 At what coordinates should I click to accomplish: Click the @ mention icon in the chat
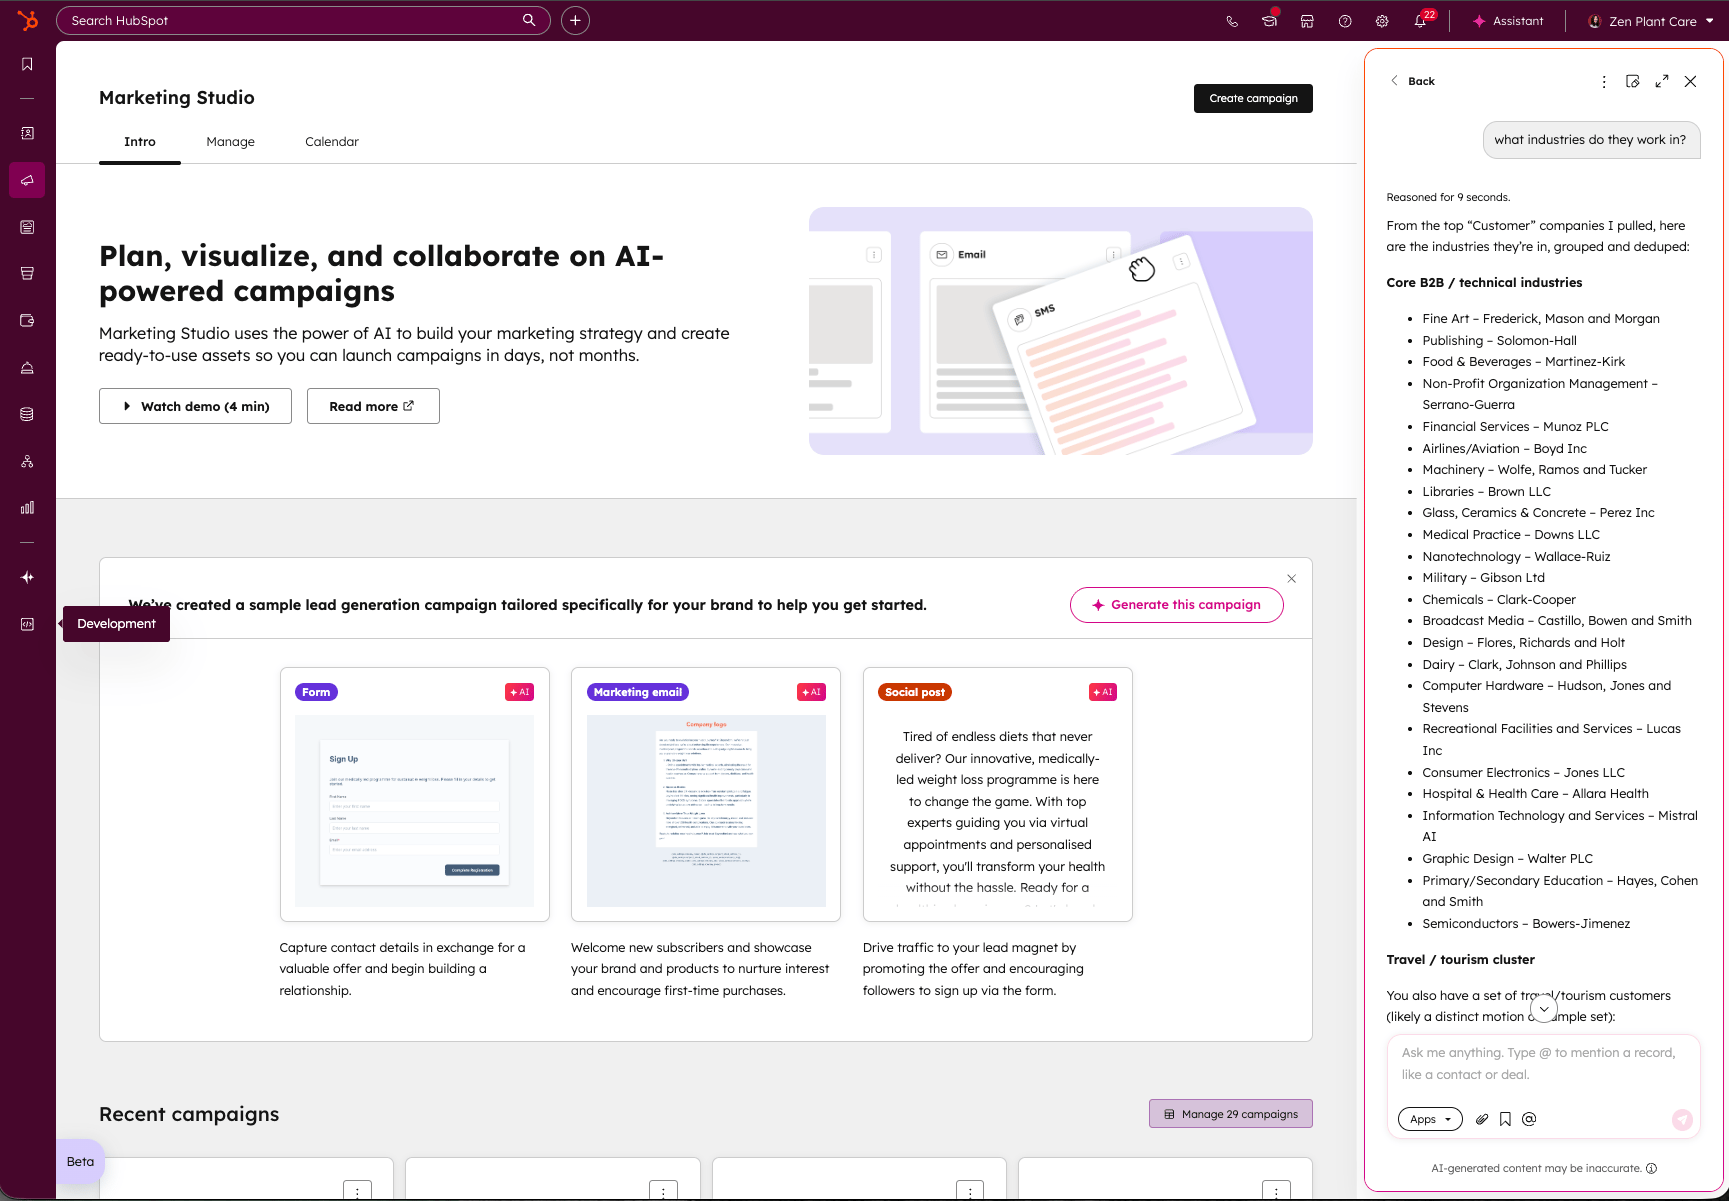click(x=1529, y=1119)
